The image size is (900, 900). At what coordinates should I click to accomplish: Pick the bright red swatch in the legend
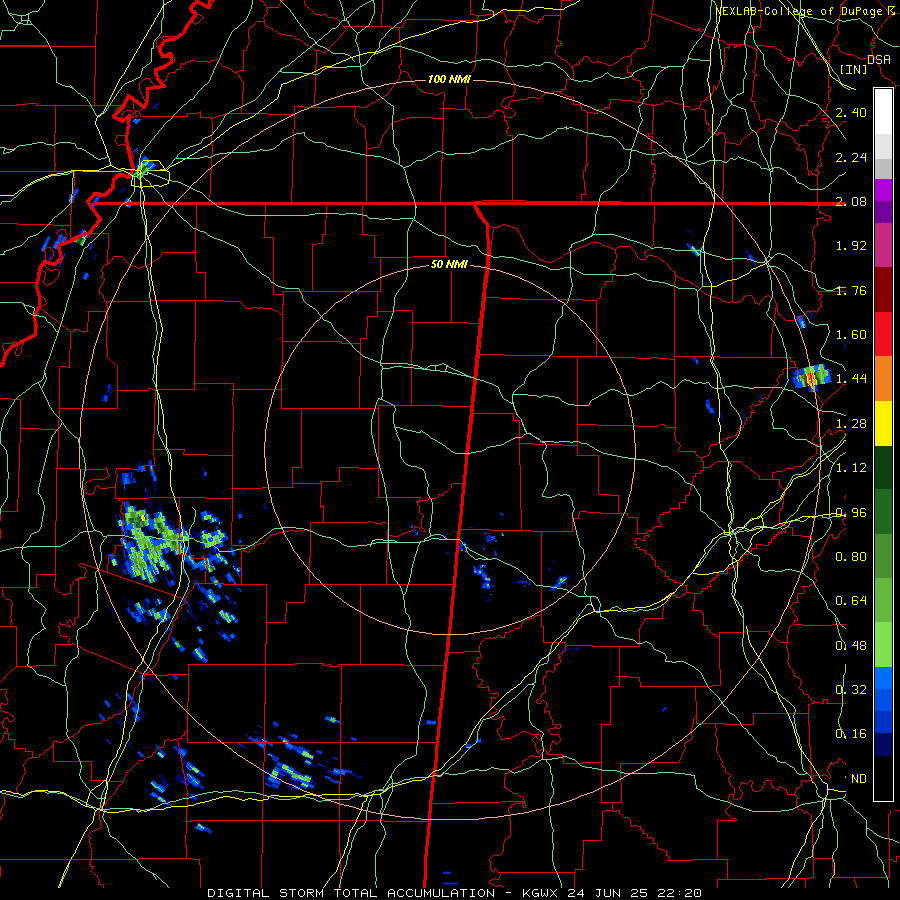click(x=883, y=334)
